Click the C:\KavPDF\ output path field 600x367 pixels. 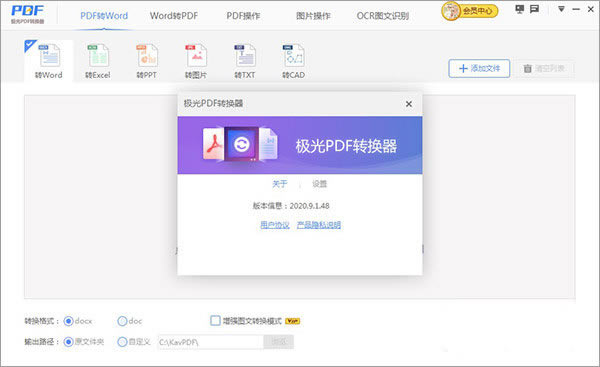coord(210,342)
